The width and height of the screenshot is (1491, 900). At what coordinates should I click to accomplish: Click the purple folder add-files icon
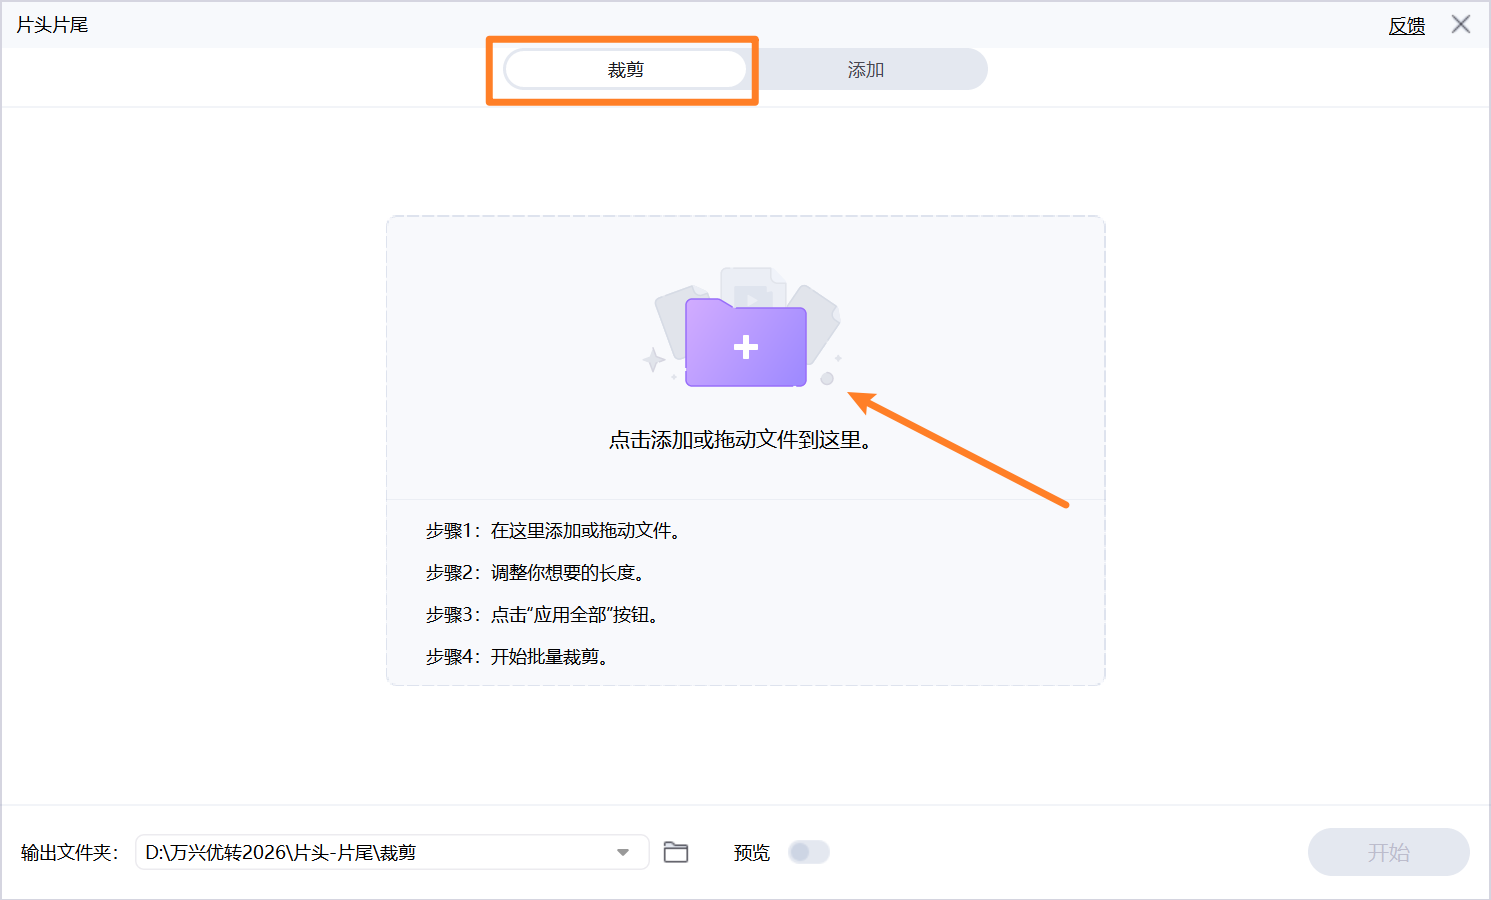point(745,345)
